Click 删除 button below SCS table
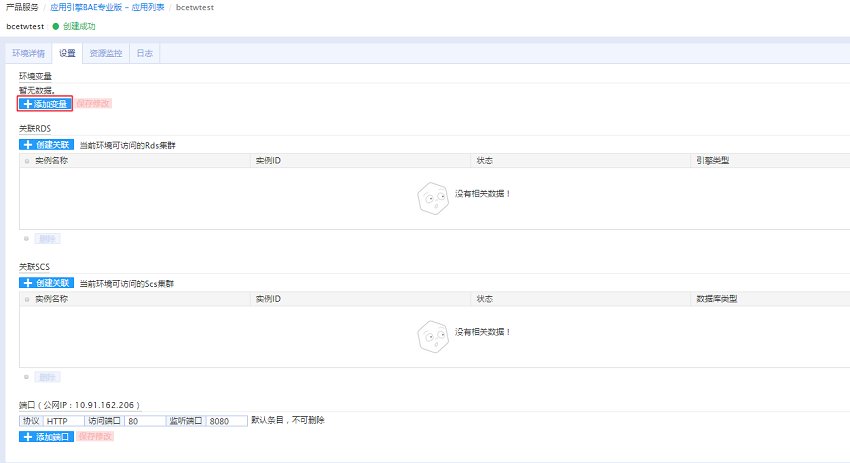The width and height of the screenshot is (850, 463). tap(48, 377)
